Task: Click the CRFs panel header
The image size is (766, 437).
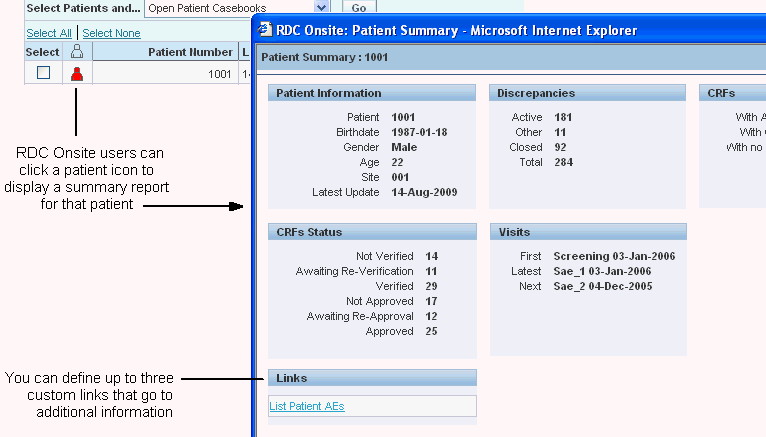Action: coord(733,93)
